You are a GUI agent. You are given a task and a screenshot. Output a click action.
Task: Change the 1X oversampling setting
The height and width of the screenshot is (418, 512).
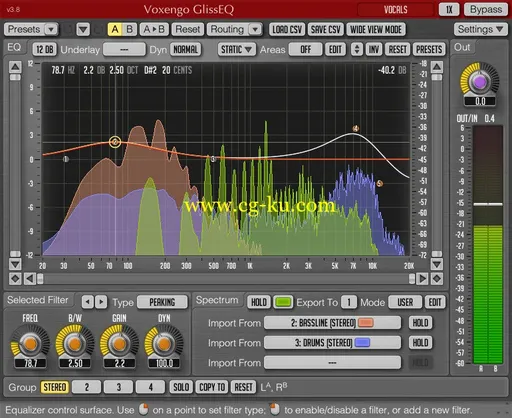tap(449, 9)
